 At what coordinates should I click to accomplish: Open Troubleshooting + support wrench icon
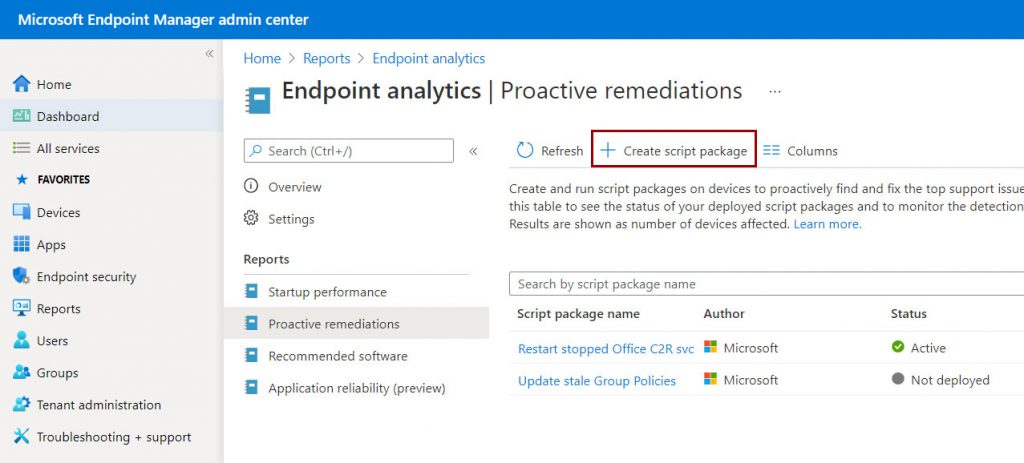click(x=22, y=436)
